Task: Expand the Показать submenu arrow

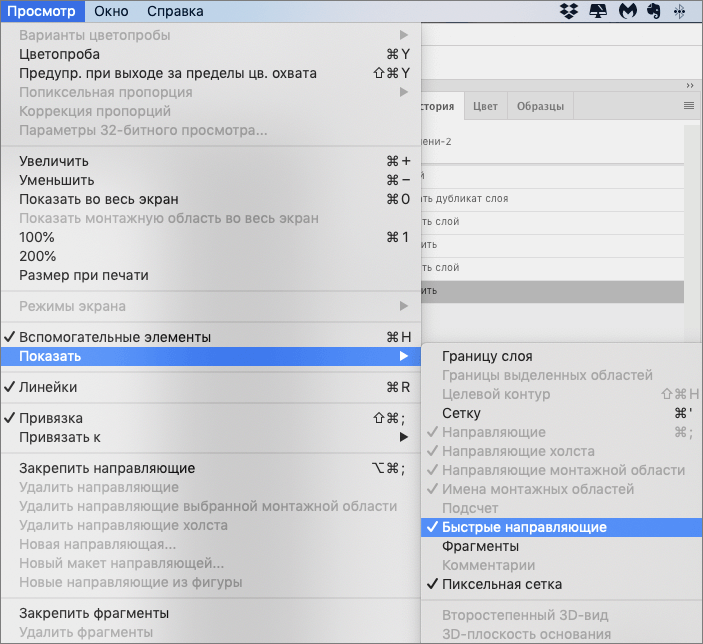Action: pyautogui.click(x=404, y=356)
